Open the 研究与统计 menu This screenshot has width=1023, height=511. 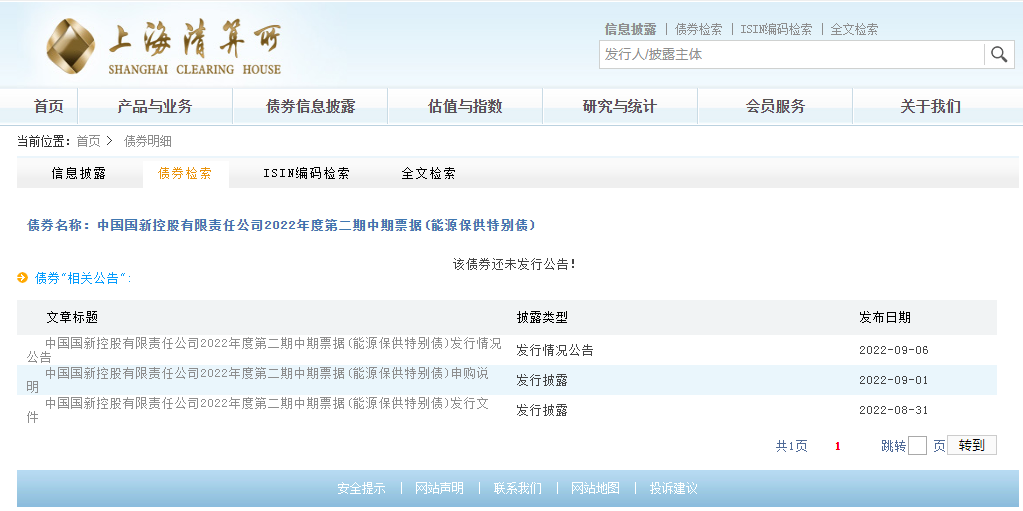point(620,107)
